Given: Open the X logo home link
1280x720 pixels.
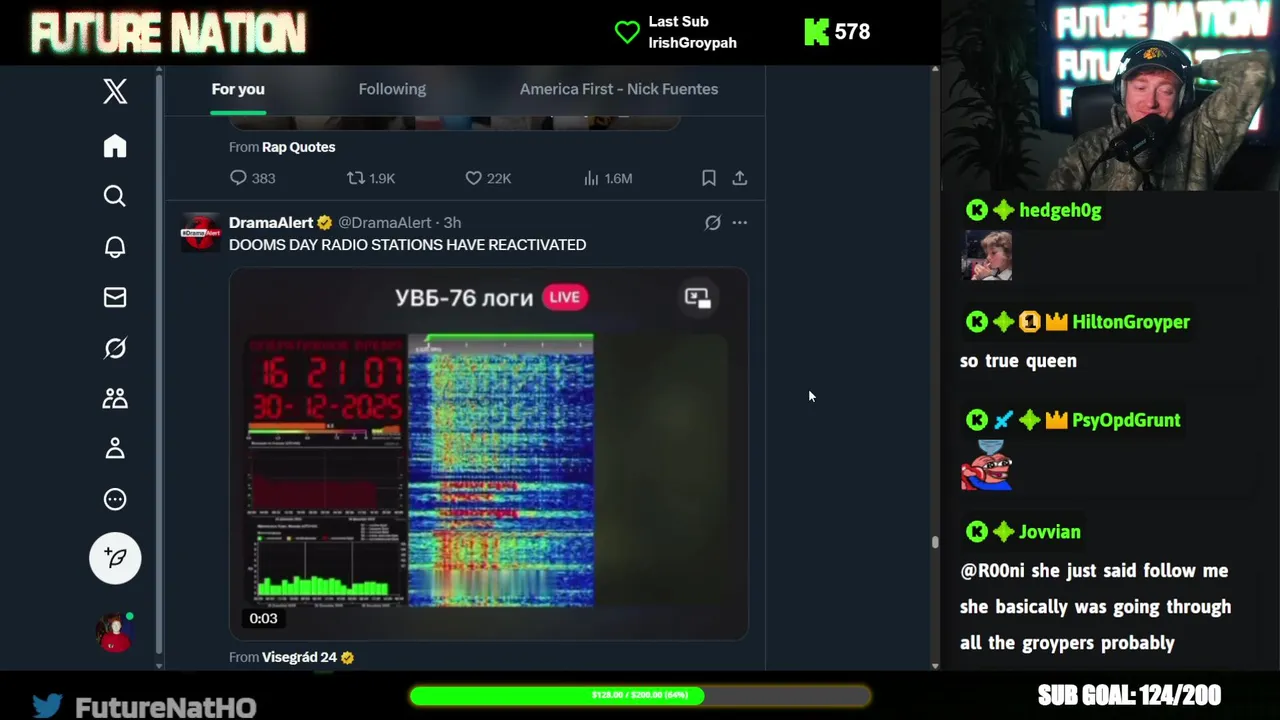Looking at the screenshot, I should [115, 91].
